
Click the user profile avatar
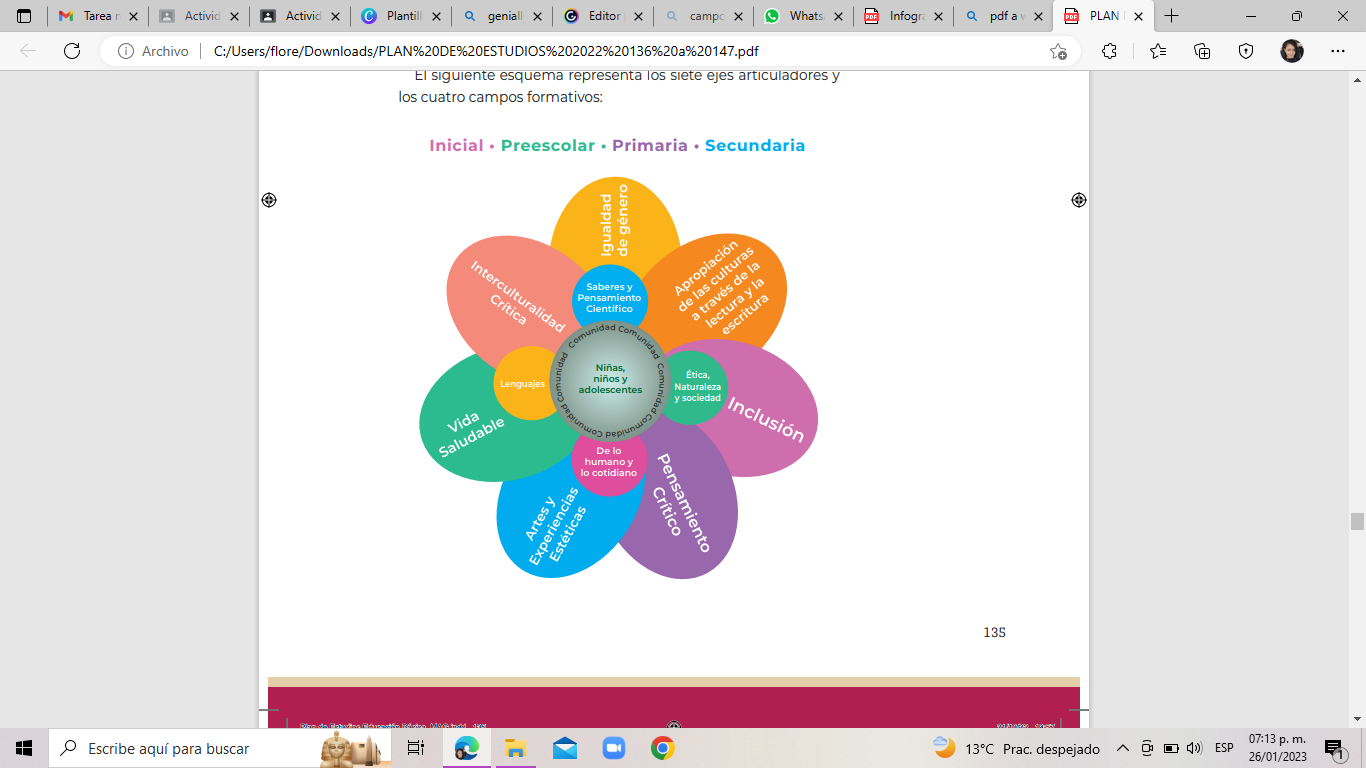[1291, 51]
